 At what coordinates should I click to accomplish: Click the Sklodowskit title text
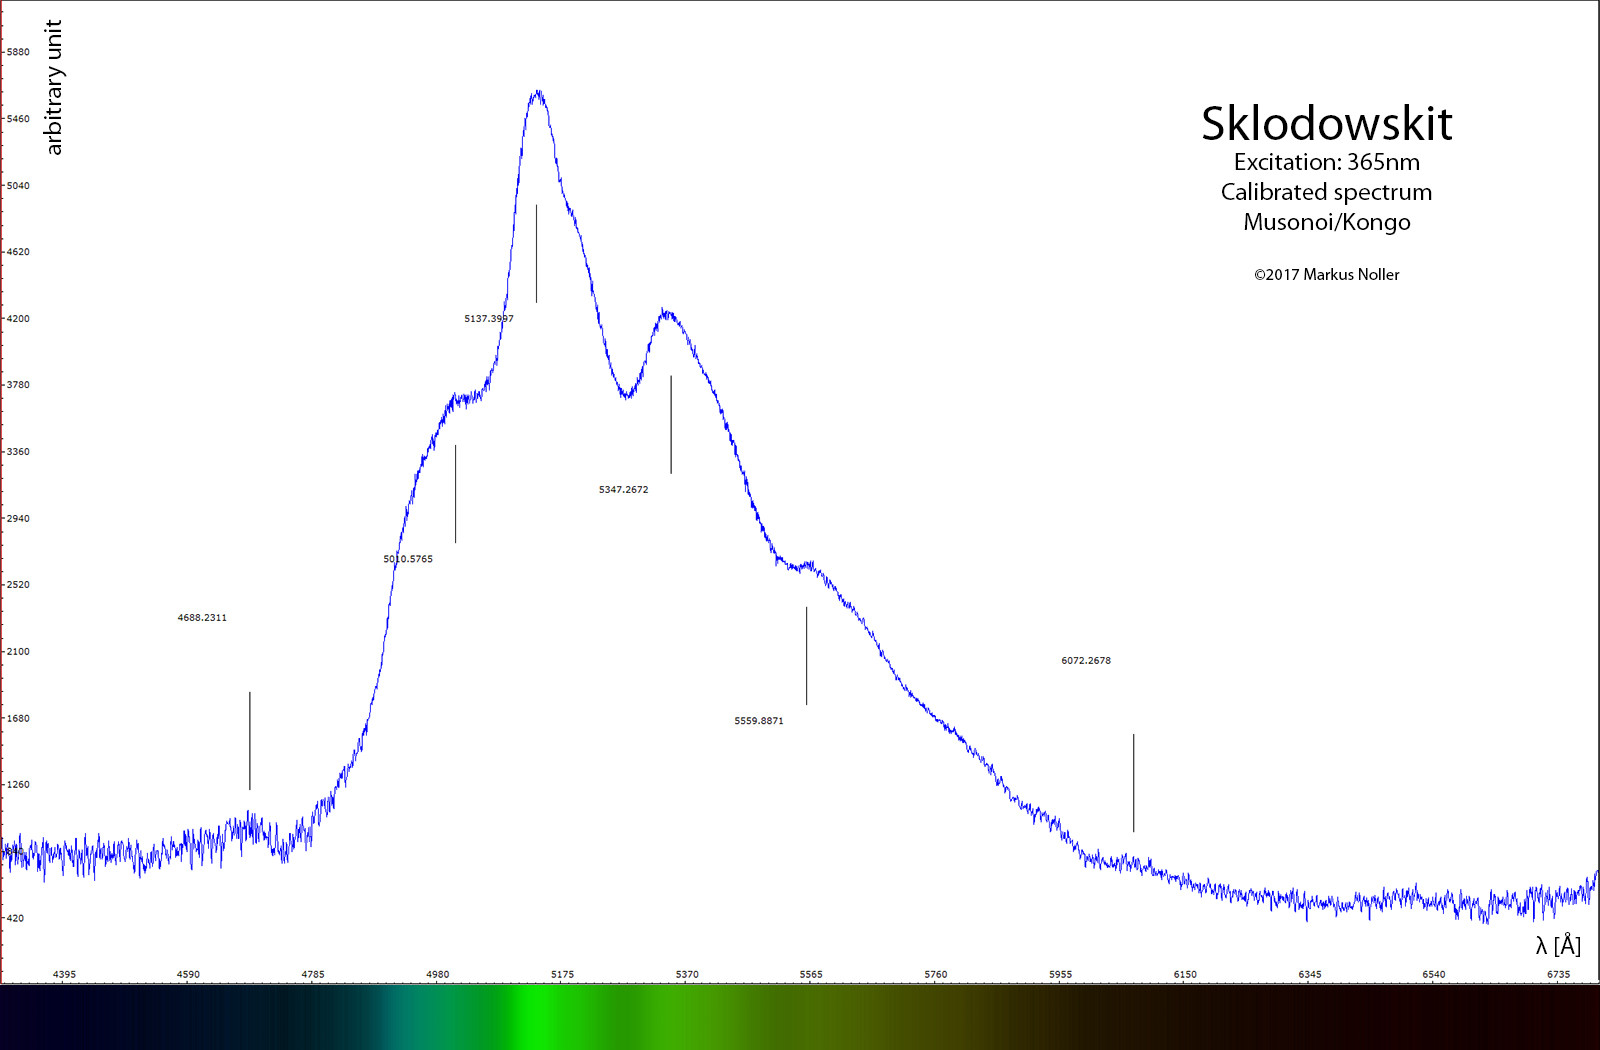[x=1326, y=124]
